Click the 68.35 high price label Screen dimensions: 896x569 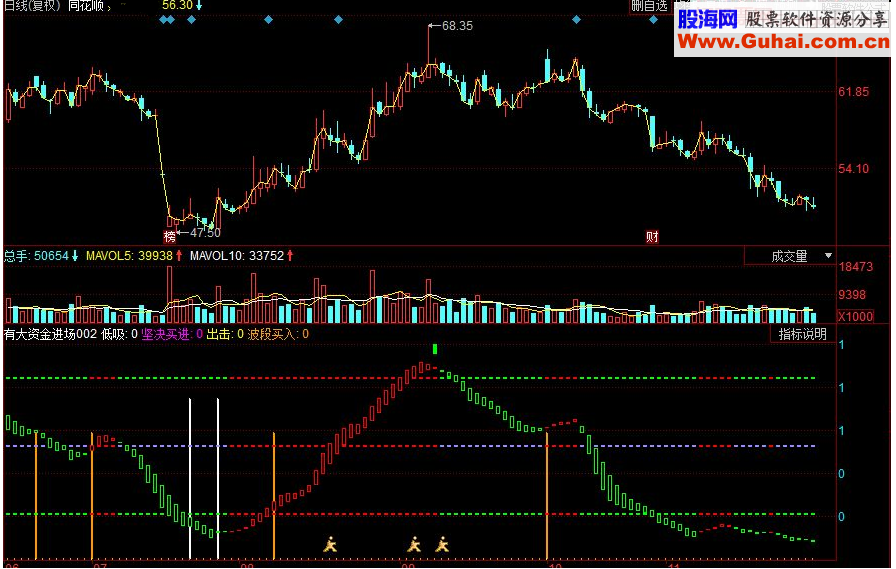[x=457, y=26]
